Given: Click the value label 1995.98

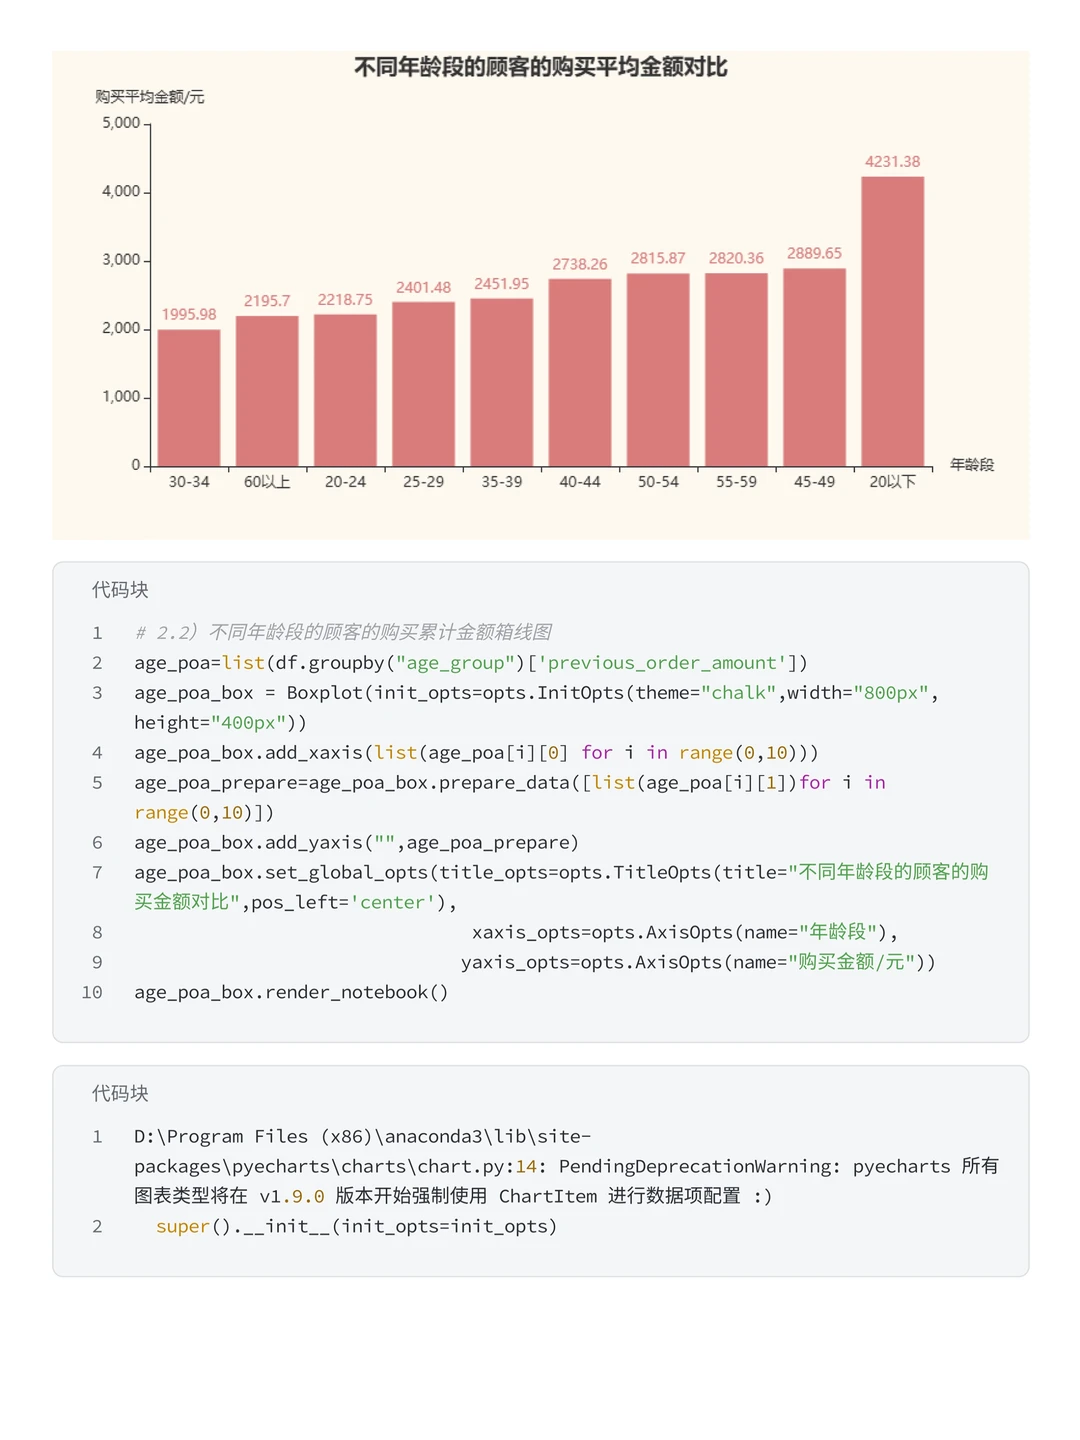Looking at the screenshot, I should point(189,314).
